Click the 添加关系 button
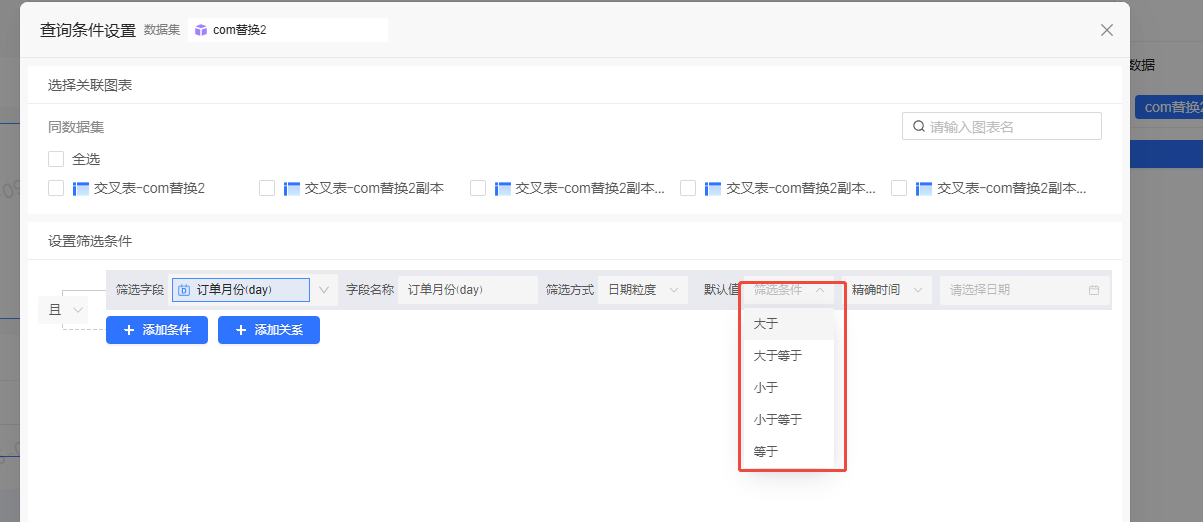Screen dimensions: 1203x522 tap(269, 330)
